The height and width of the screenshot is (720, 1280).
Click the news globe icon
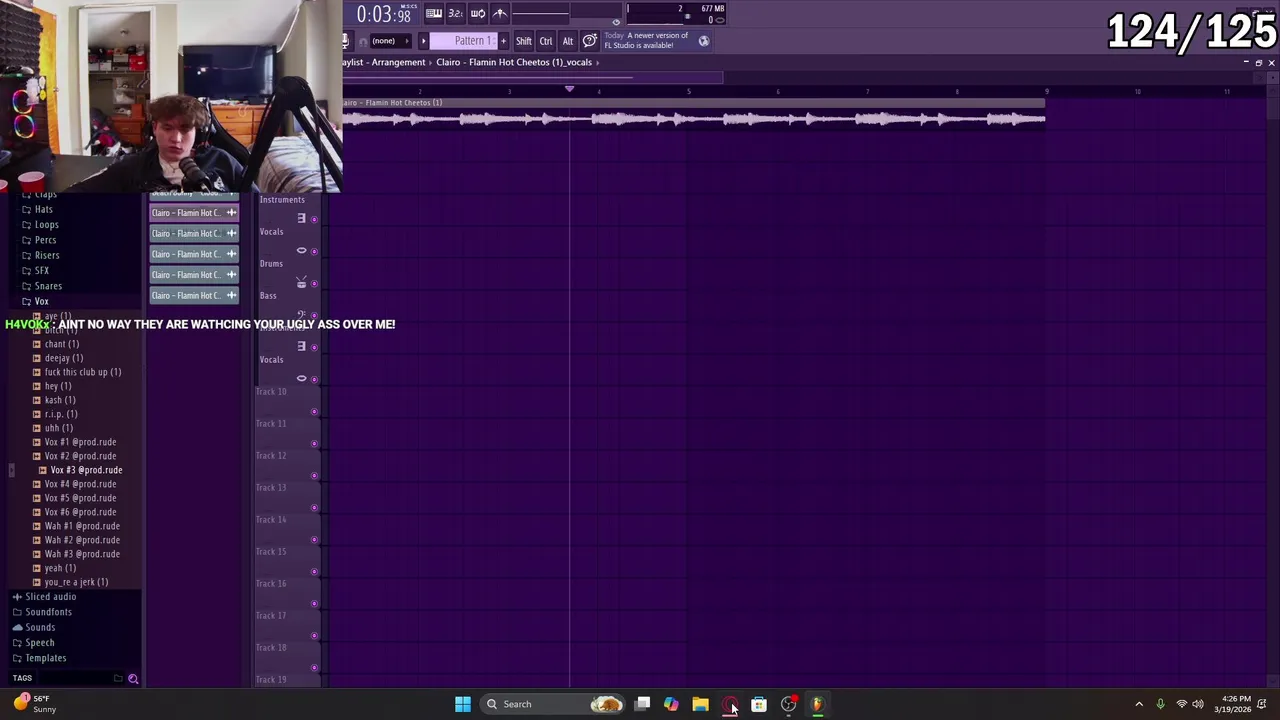click(704, 41)
